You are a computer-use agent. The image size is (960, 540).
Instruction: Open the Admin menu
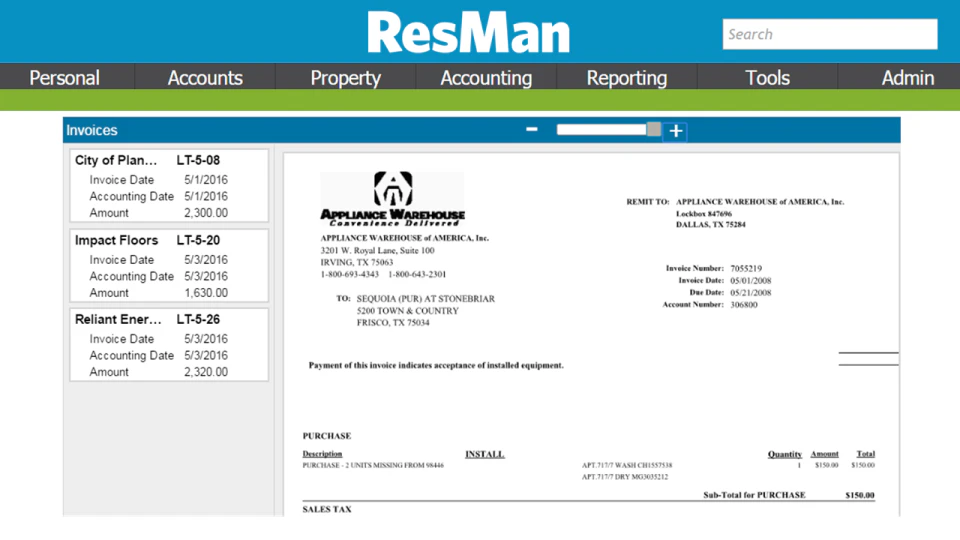907,78
